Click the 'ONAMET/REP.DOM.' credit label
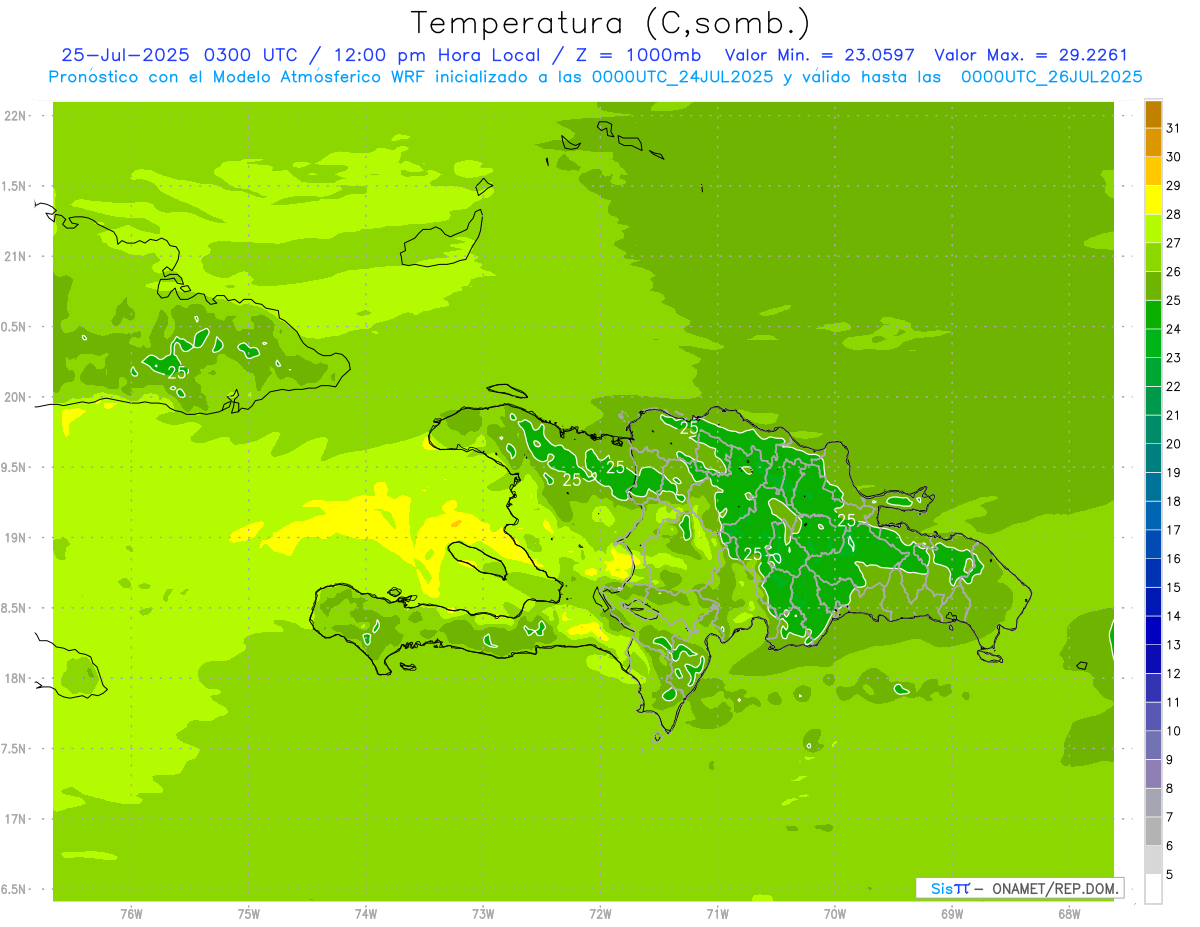 coord(1055,888)
